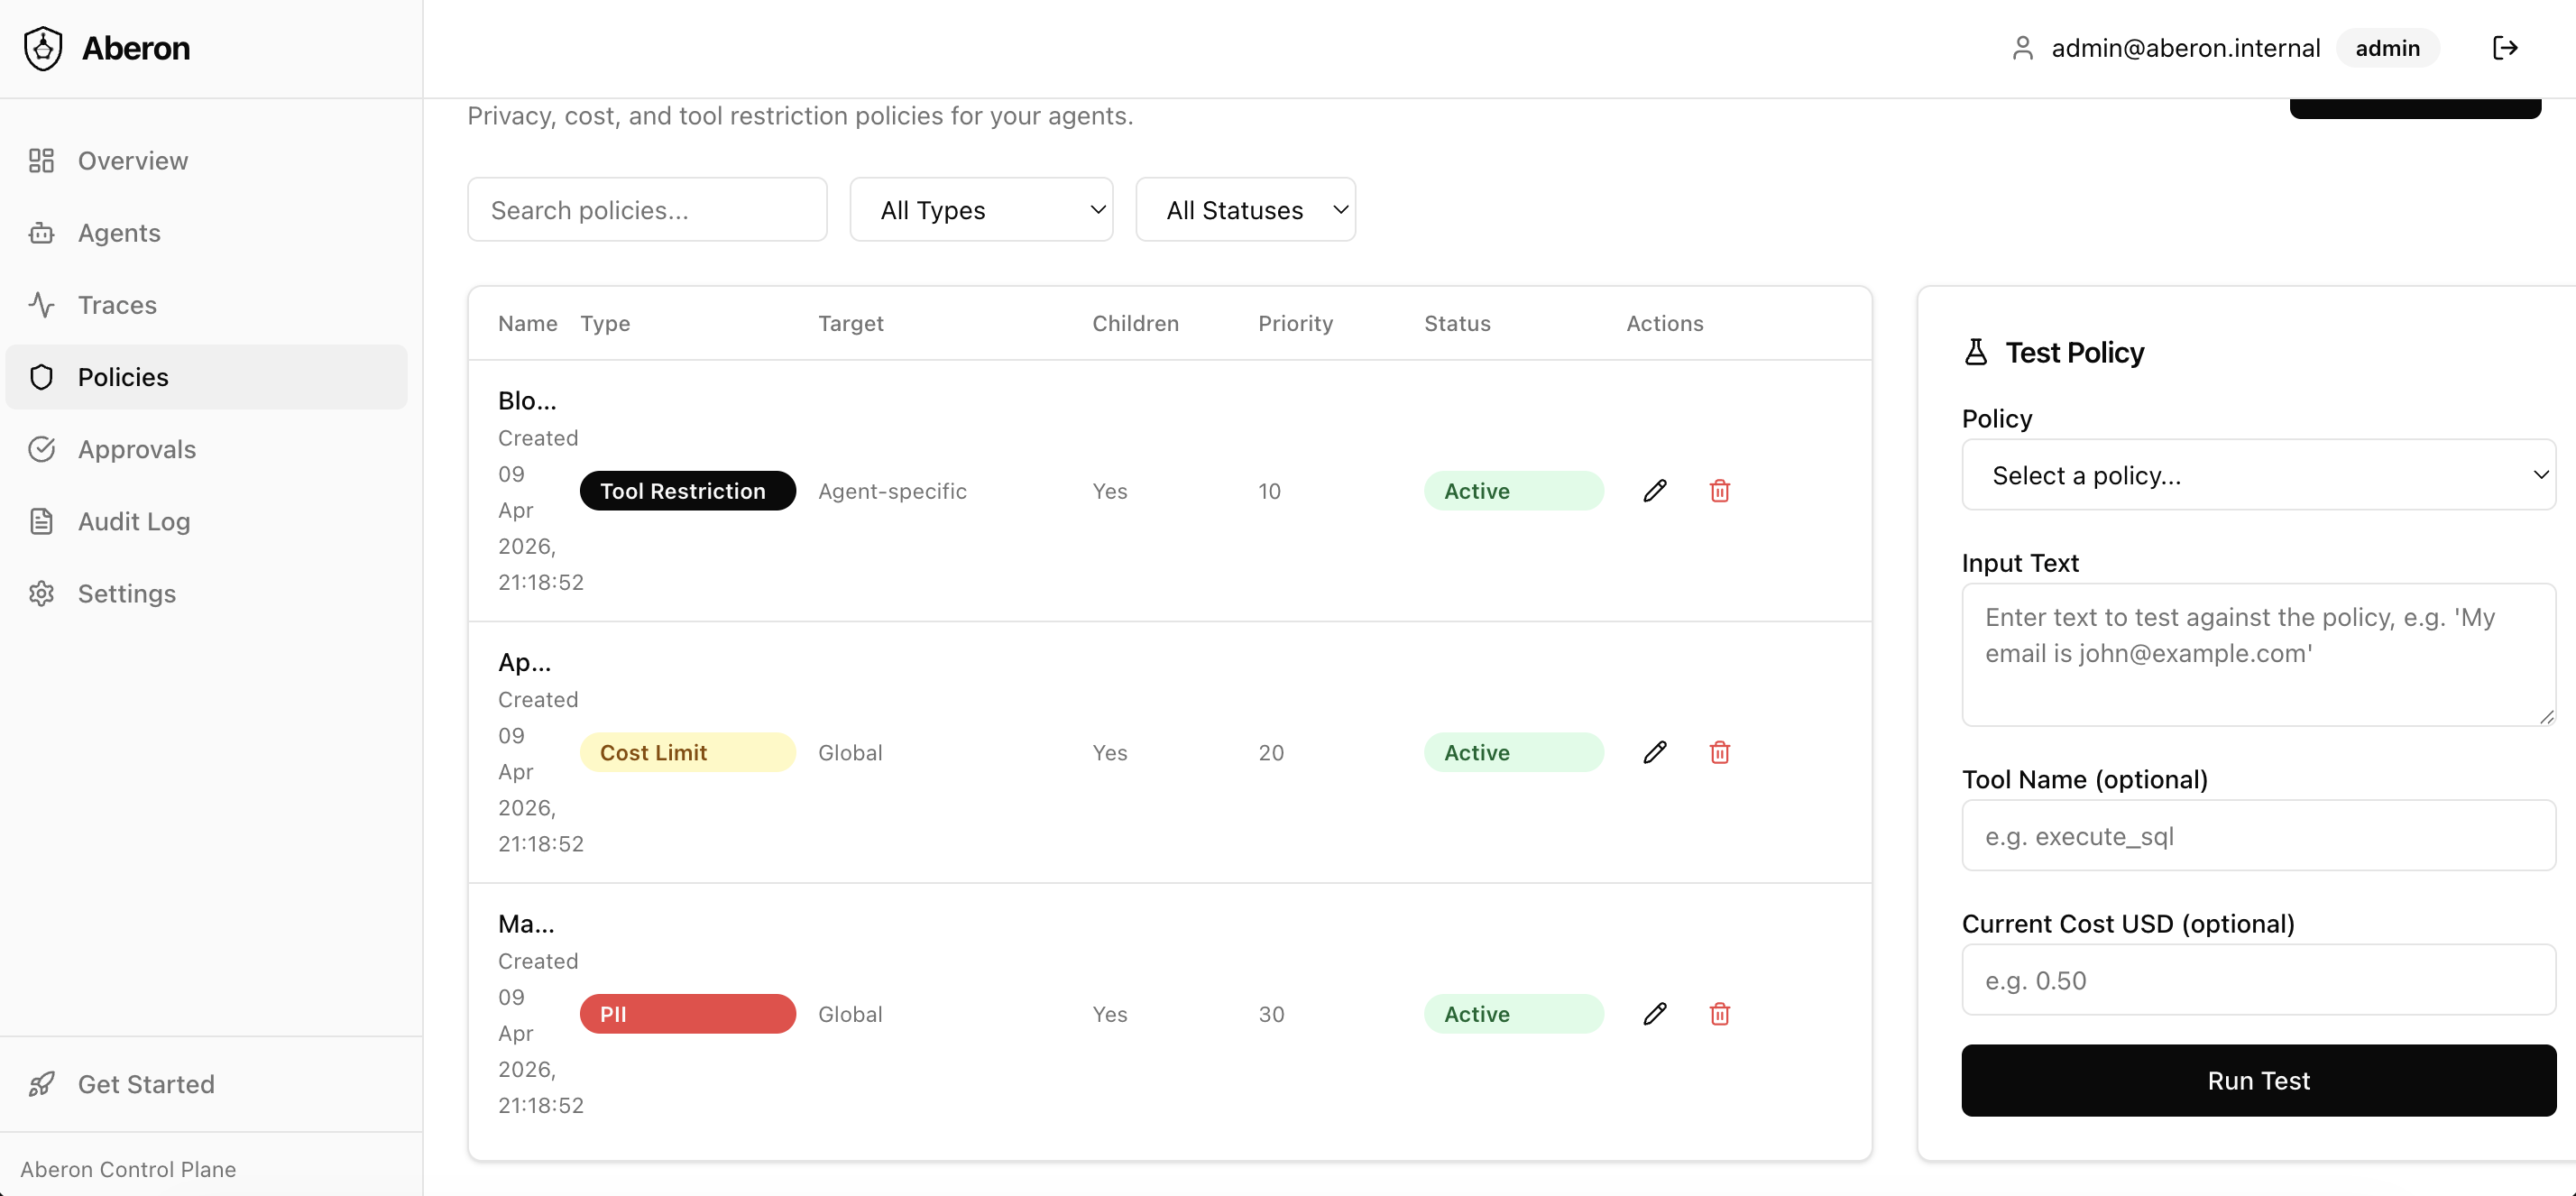2576x1196 pixels.
Task: Click the Current Cost USD input box
Action: click(2258, 980)
